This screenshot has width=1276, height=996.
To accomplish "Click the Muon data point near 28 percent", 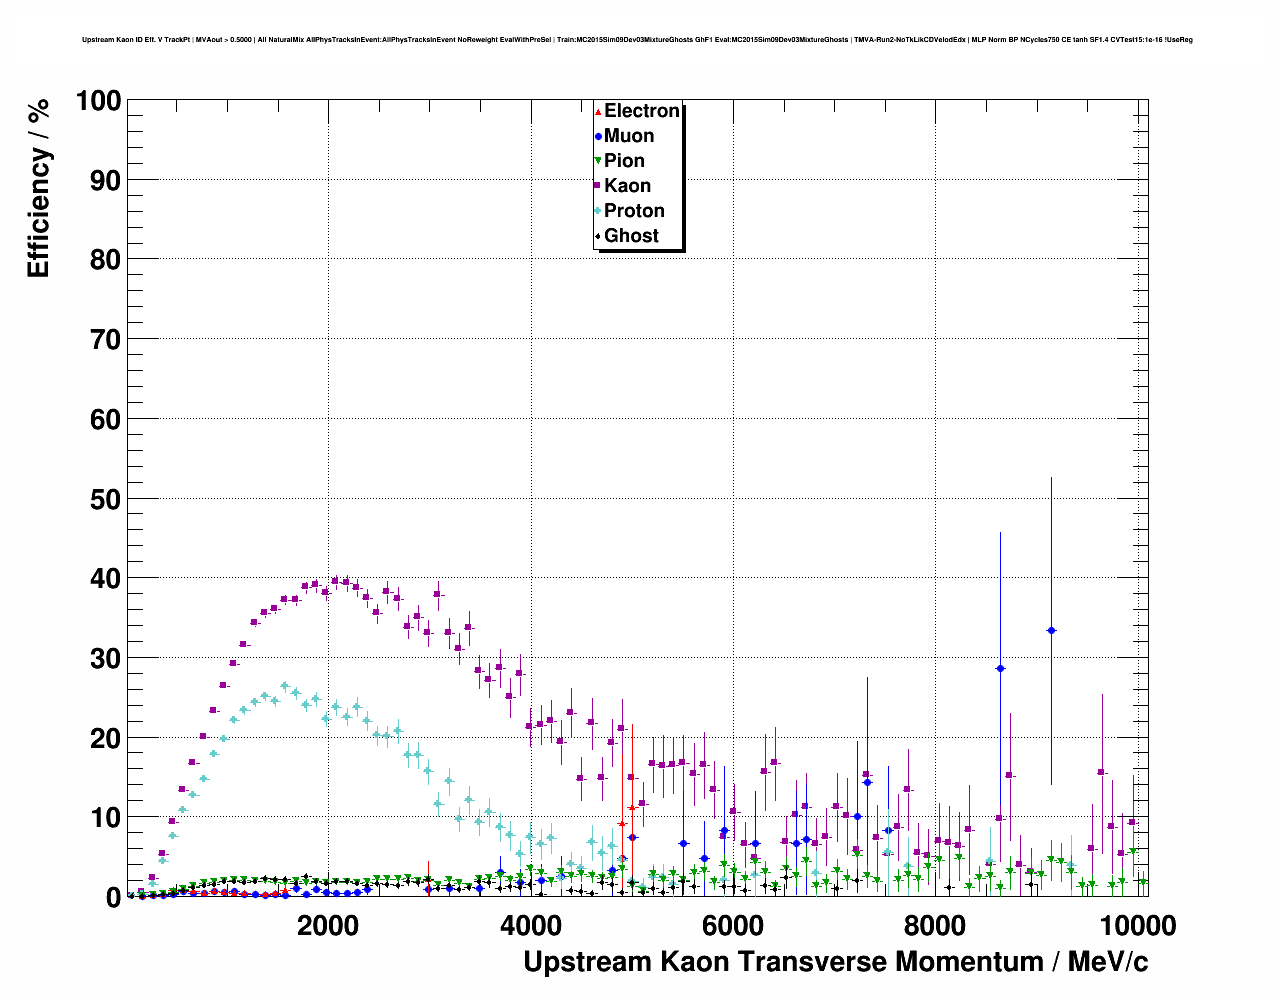I will click(1000, 668).
